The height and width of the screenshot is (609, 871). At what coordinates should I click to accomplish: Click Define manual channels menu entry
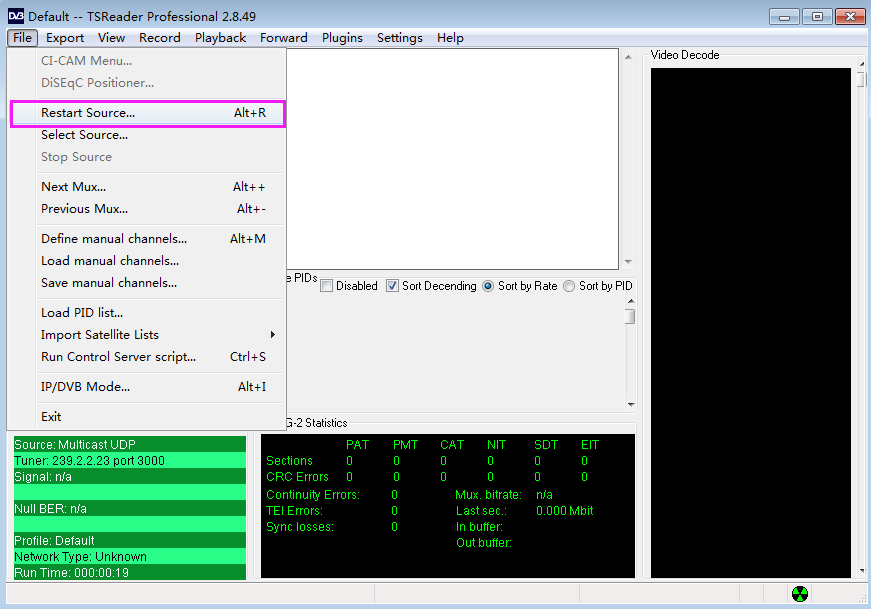(x=114, y=239)
